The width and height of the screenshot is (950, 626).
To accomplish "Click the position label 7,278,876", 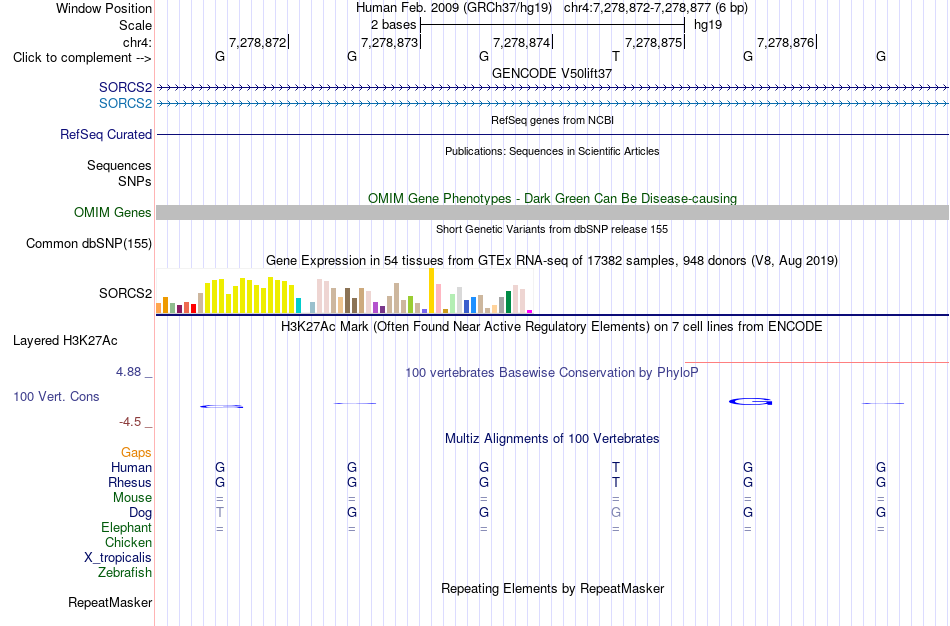I will pos(785,42).
